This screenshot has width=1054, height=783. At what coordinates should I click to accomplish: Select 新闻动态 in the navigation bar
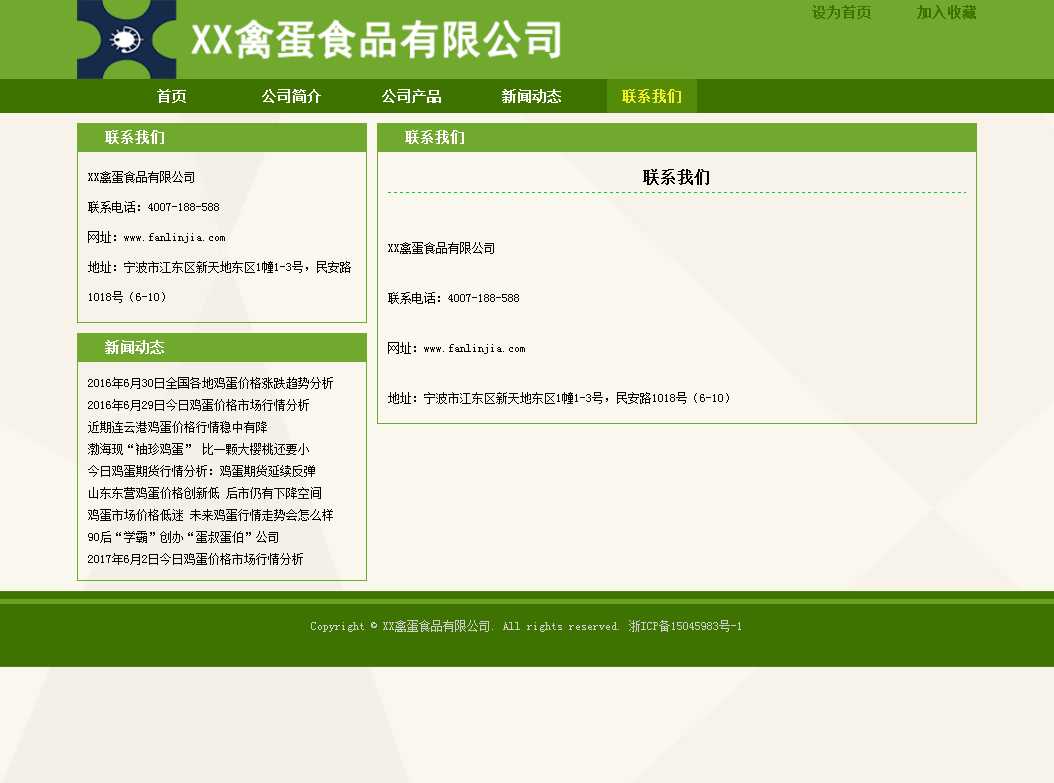(531, 97)
